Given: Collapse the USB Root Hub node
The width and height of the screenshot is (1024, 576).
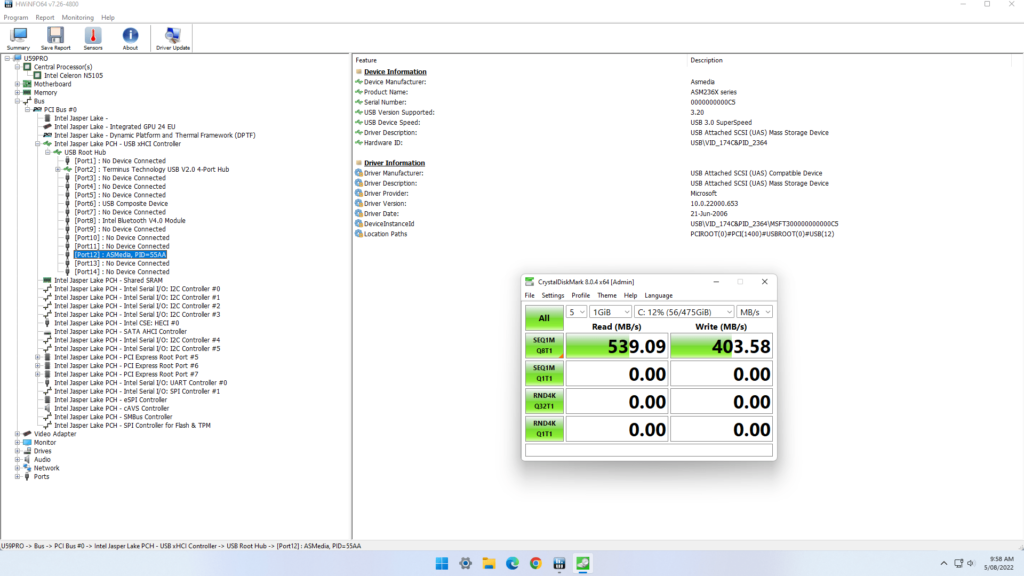Looking at the screenshot, I should [x=48, y=152].
